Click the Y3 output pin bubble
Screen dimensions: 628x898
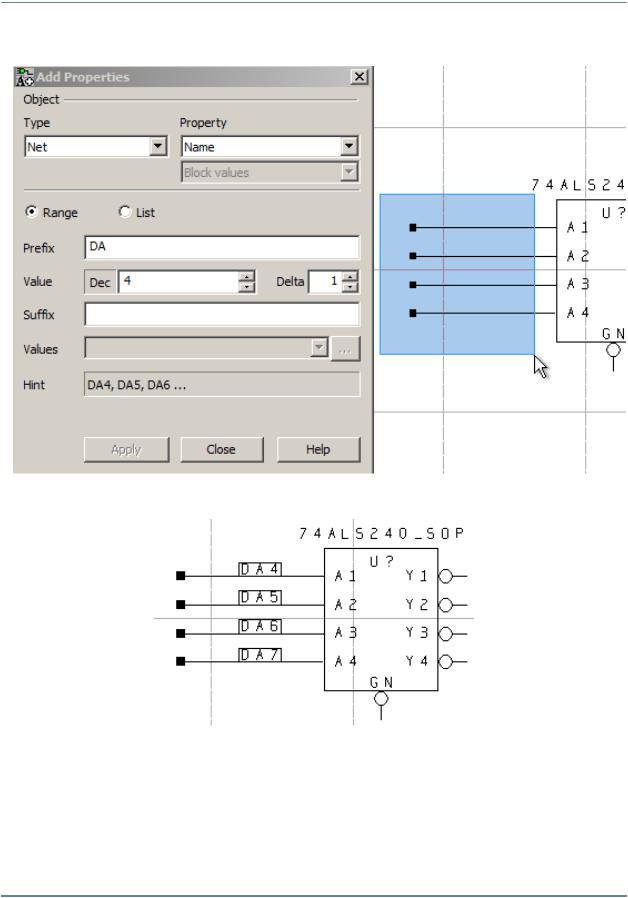click(445, 633)
